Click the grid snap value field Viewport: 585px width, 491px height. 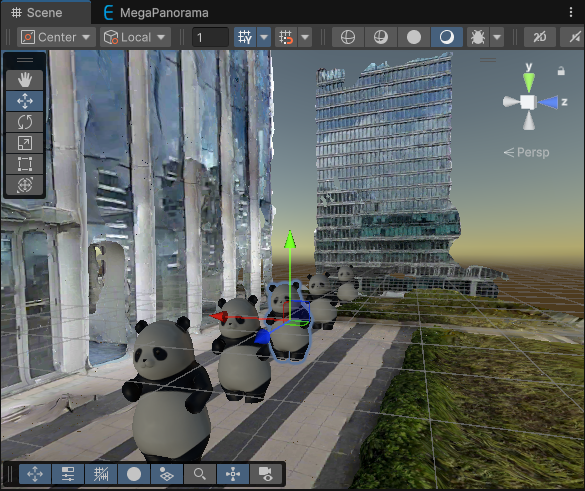pyautogui.click(x=210, y=37)
